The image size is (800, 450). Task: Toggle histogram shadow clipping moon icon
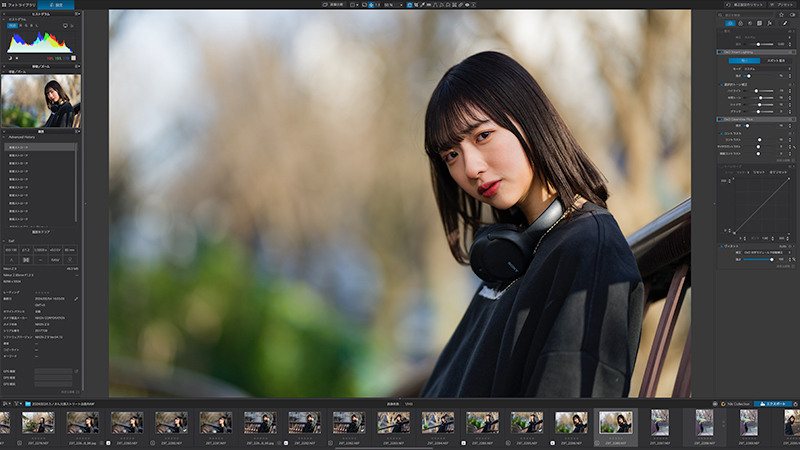pos(10,58)
